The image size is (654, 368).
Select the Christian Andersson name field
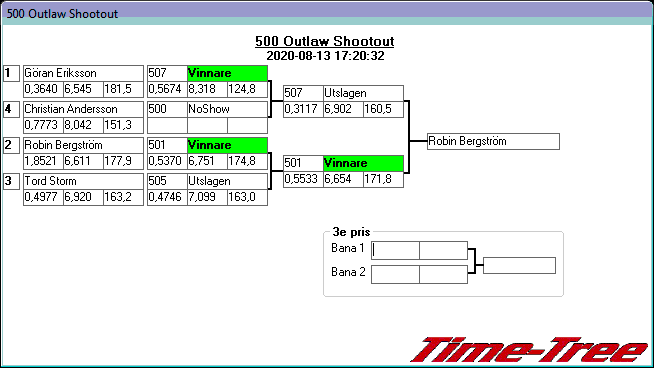pos(83,109)
